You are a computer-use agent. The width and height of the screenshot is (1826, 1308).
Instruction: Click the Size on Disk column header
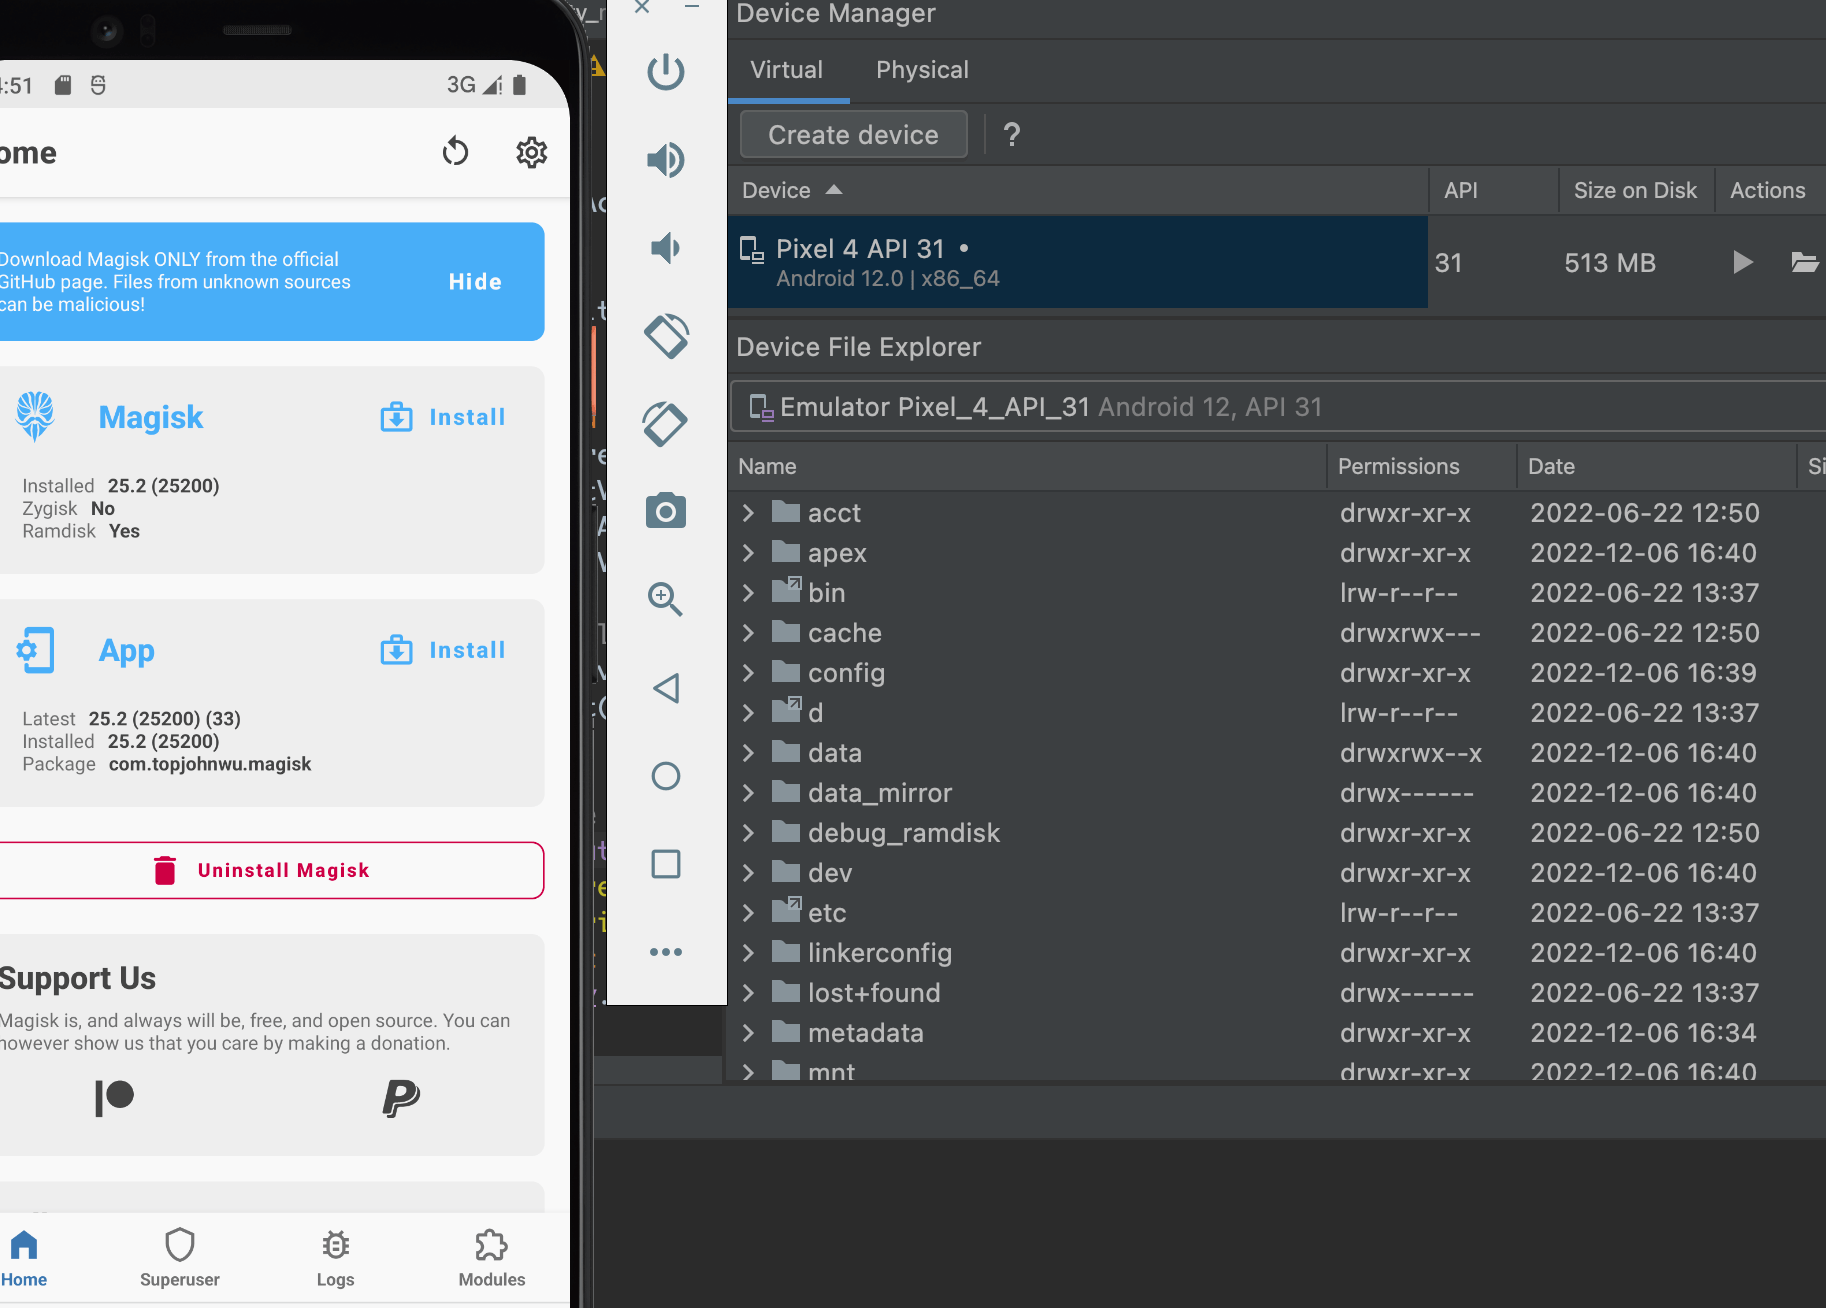coord(1635,190)
